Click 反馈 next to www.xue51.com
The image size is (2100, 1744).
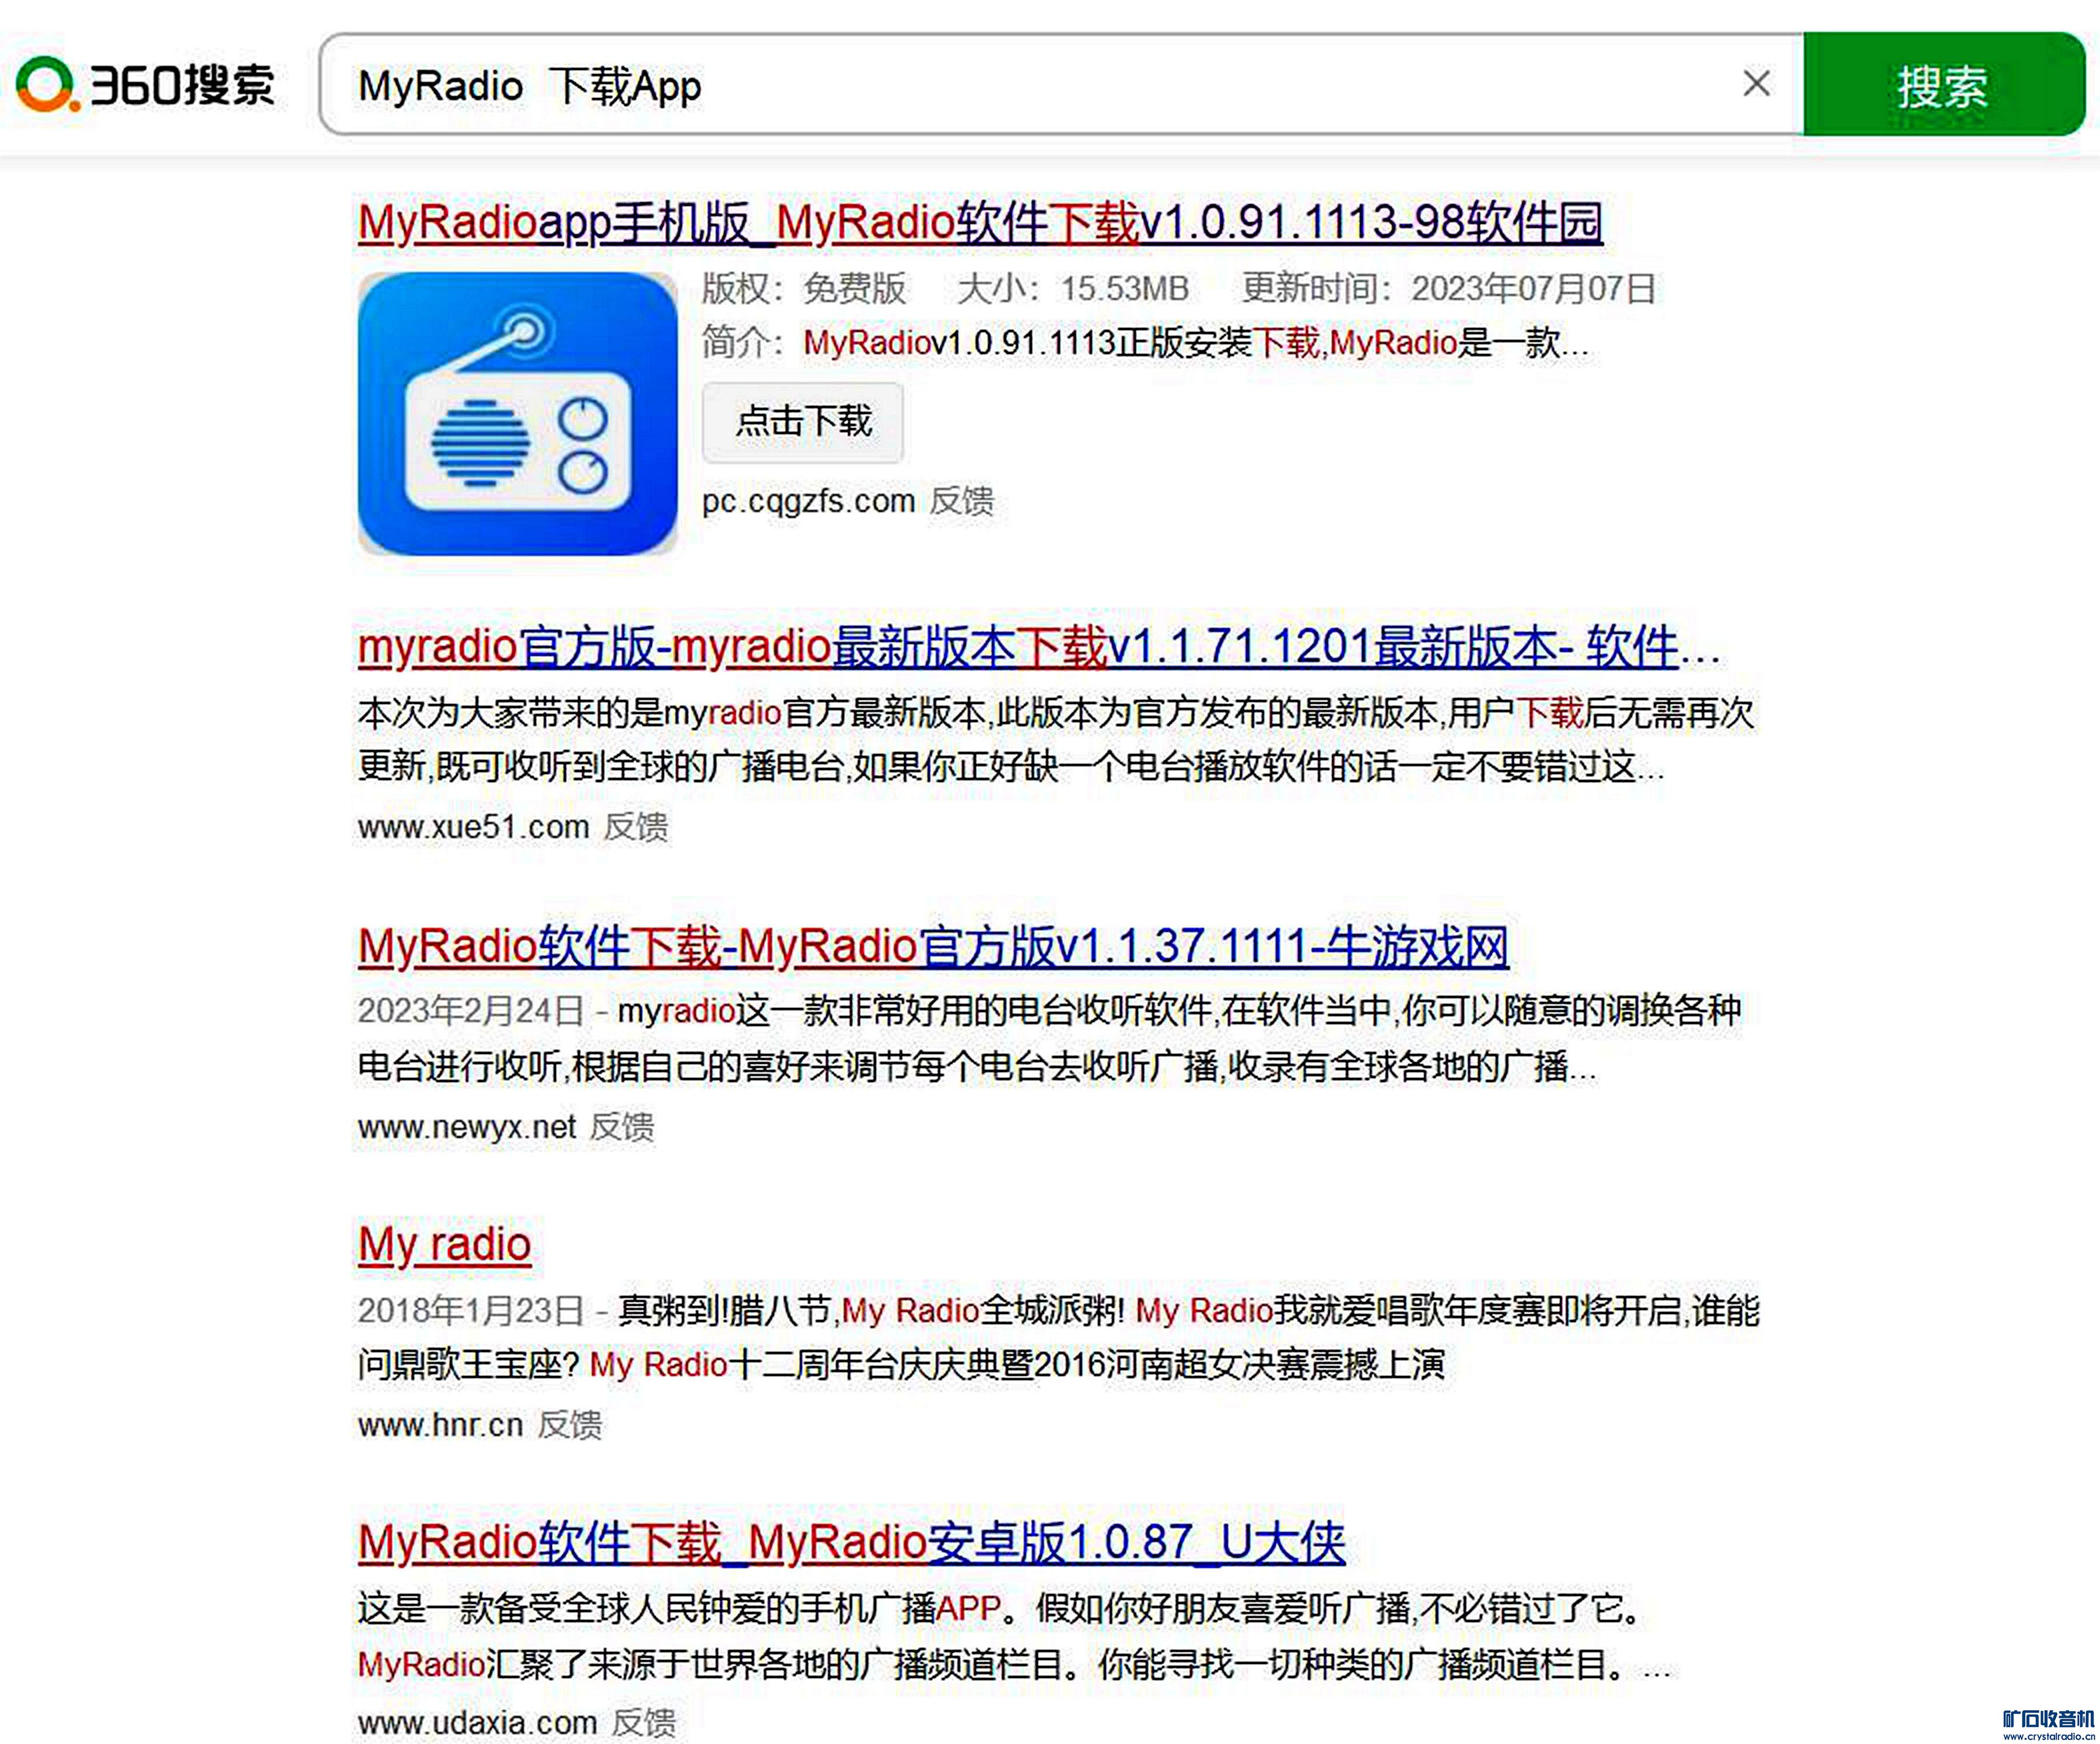tap(636, 827)
